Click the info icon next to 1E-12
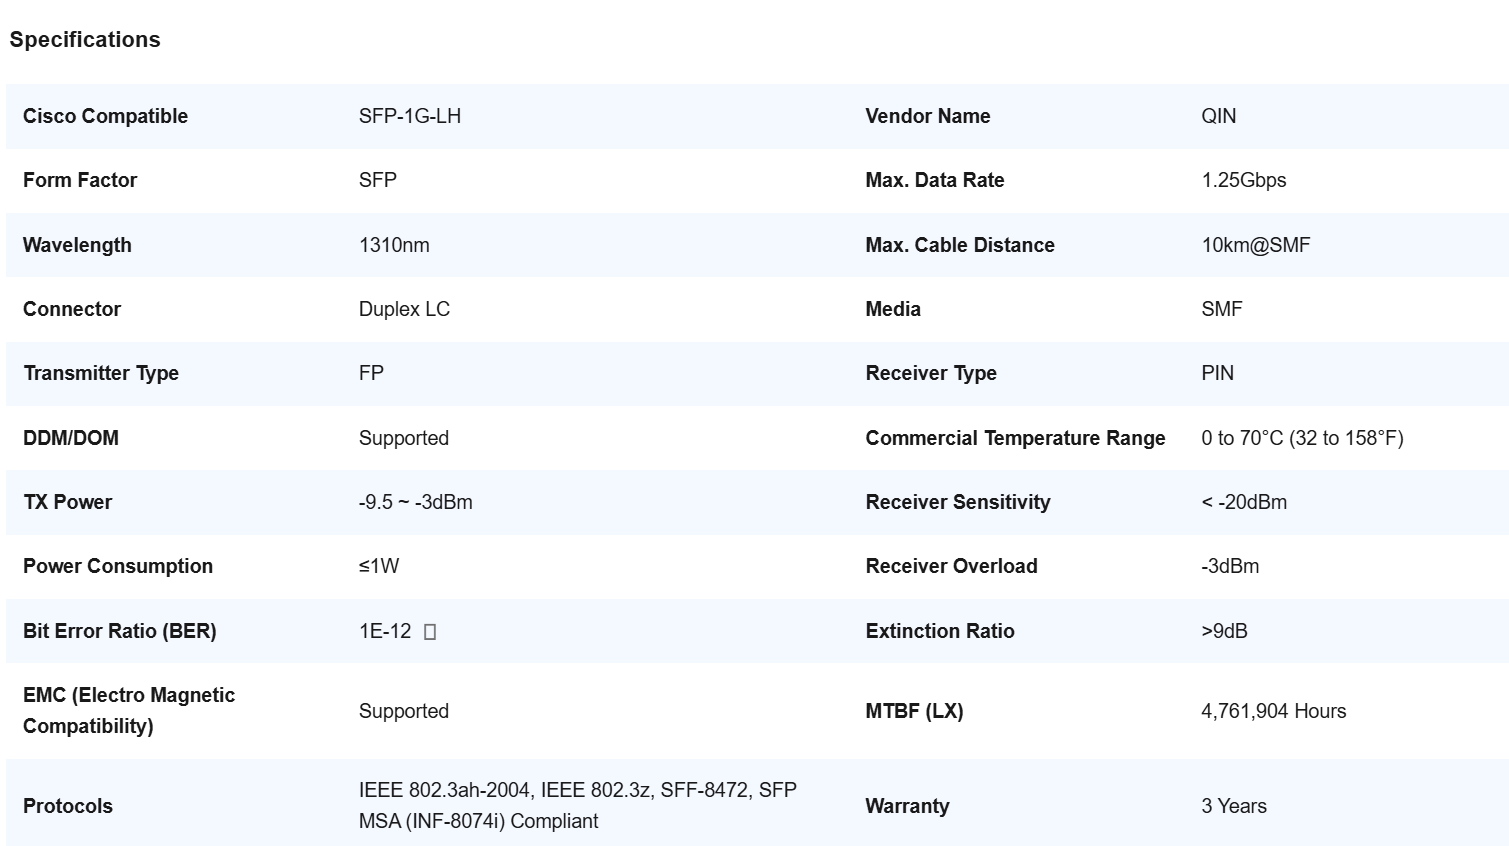 pyautogui.click(x=430, y=632)
